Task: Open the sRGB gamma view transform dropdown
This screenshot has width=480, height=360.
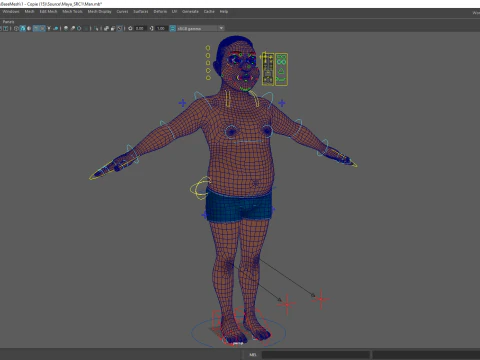Action: (200, 29)
